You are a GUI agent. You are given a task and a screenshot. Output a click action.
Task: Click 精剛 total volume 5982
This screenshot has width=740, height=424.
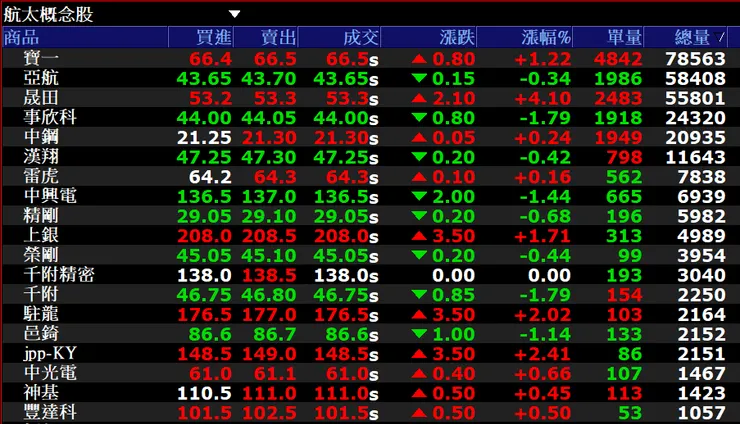pyautogui.click(x=702, y=216)
